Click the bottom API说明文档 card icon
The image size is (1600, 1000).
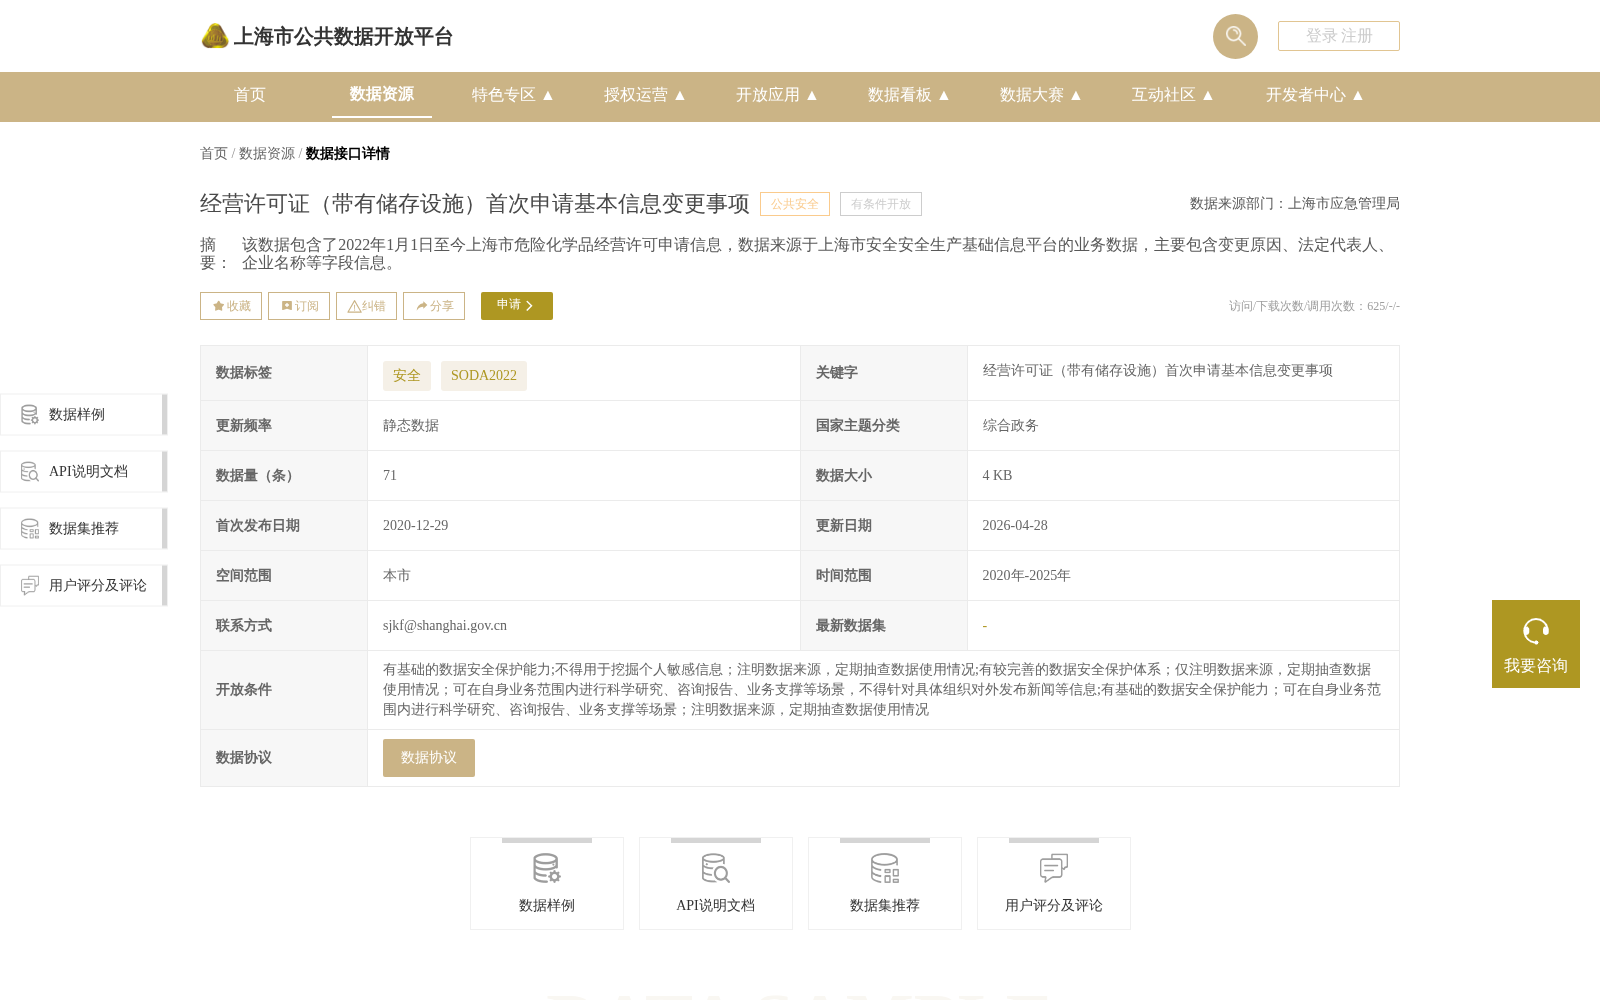point(716,868)
